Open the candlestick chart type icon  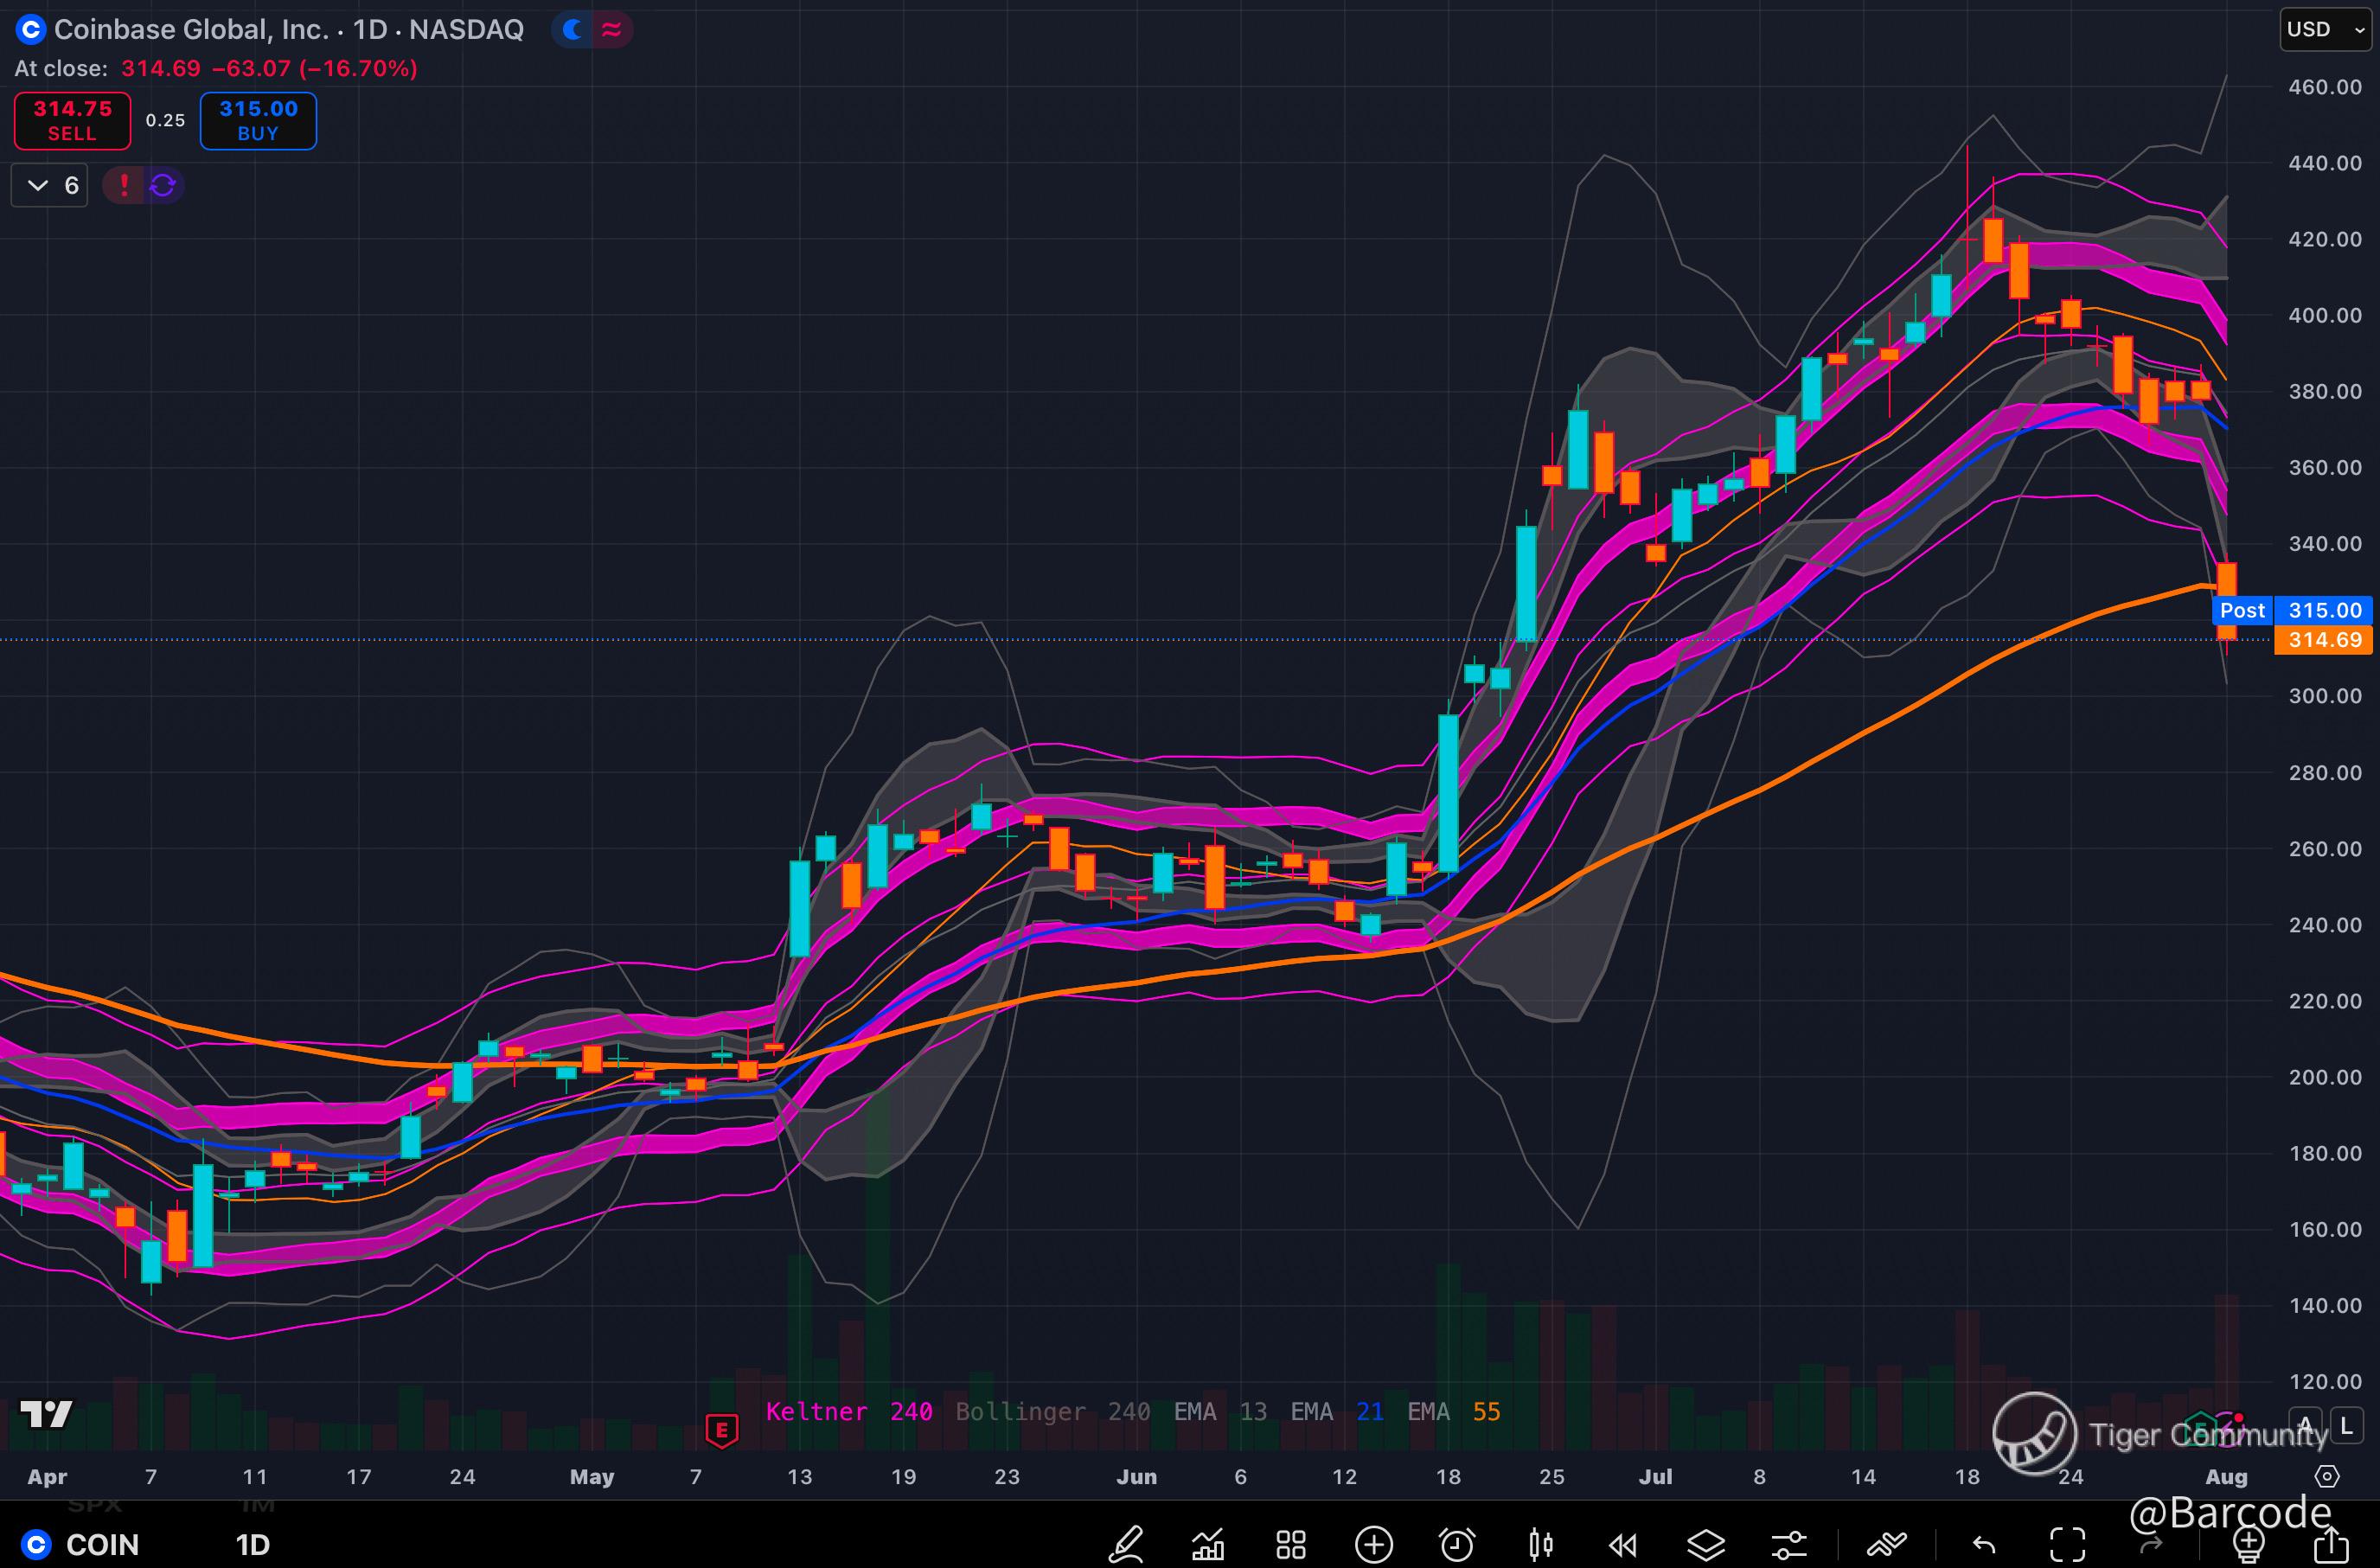(x=1540, y=1544)
